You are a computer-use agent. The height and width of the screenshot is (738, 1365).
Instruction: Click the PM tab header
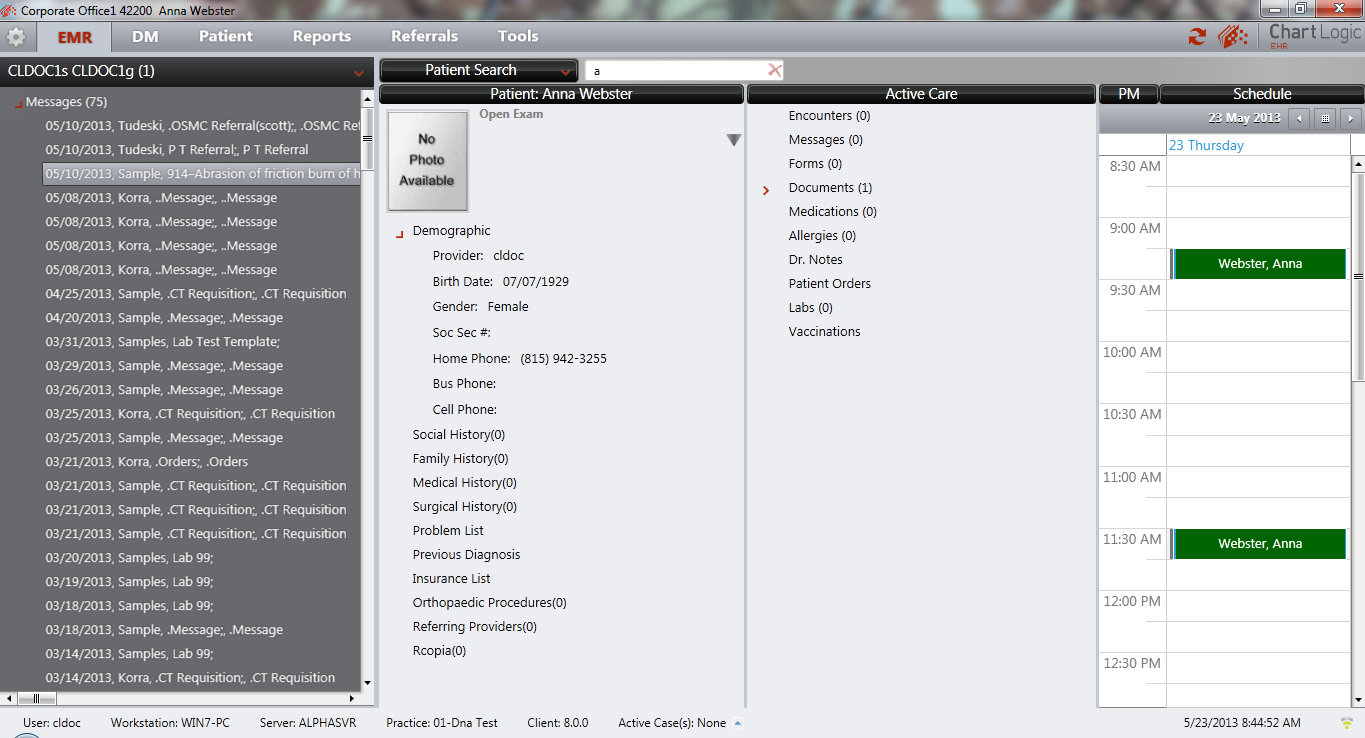1128,93
